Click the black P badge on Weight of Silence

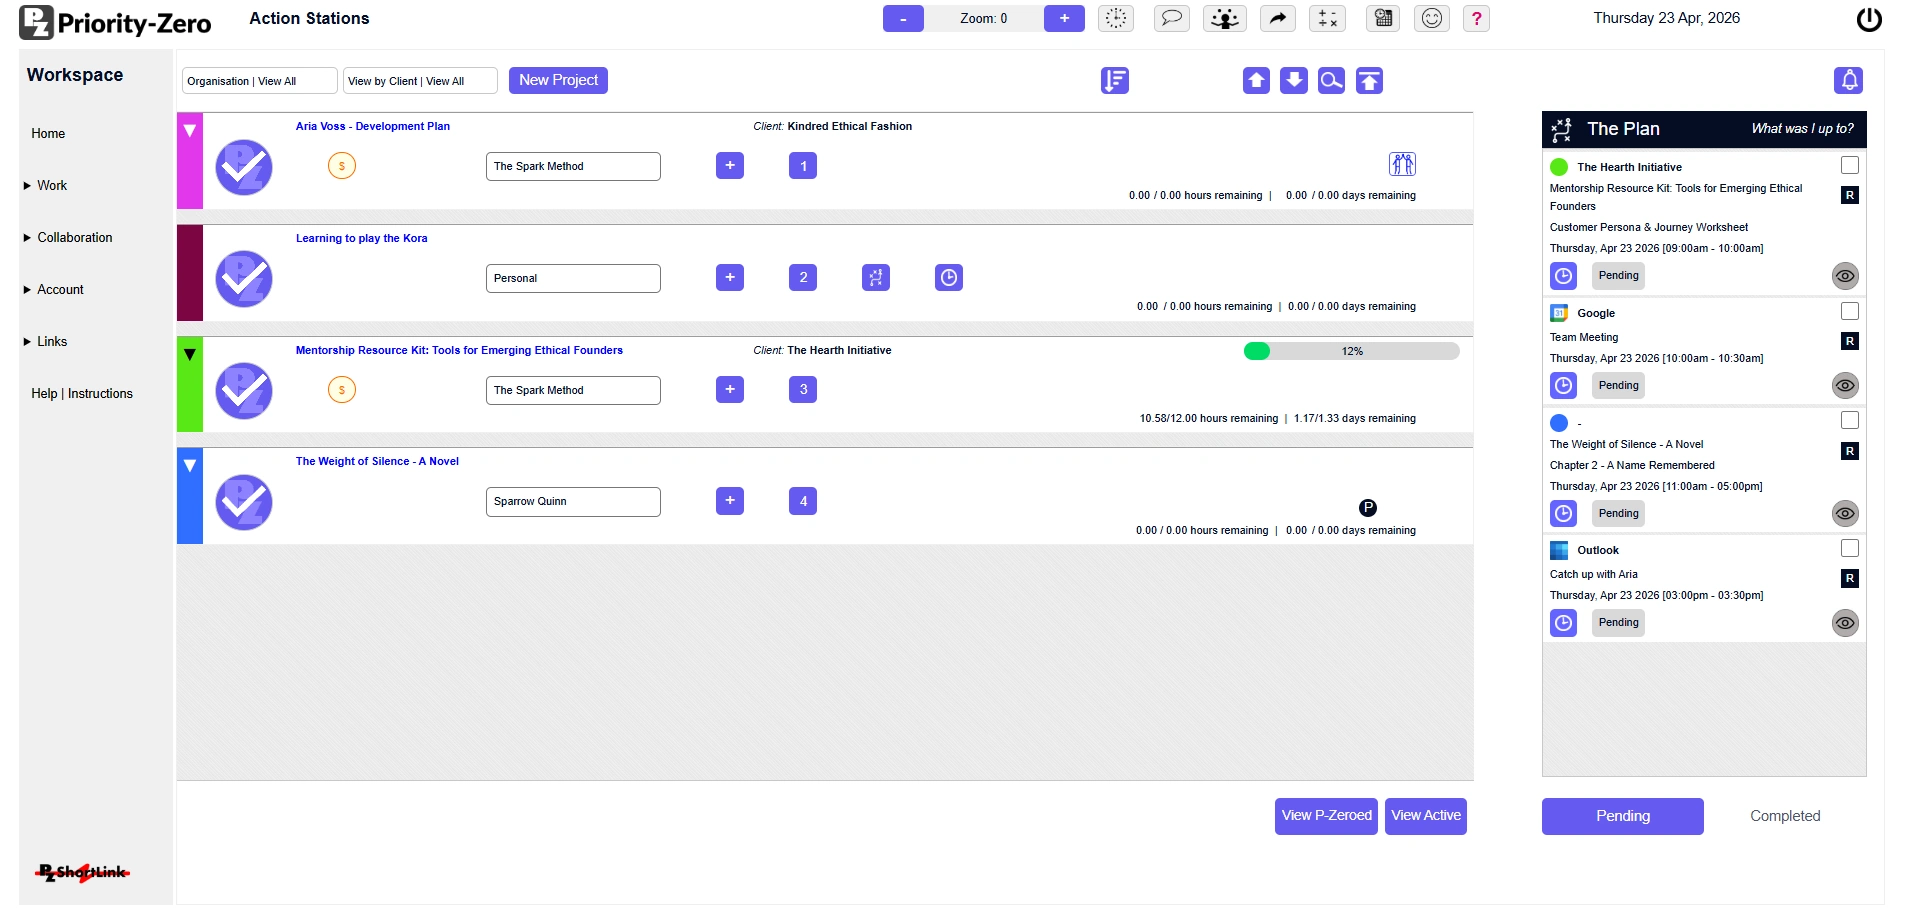tap(1368, 508)
